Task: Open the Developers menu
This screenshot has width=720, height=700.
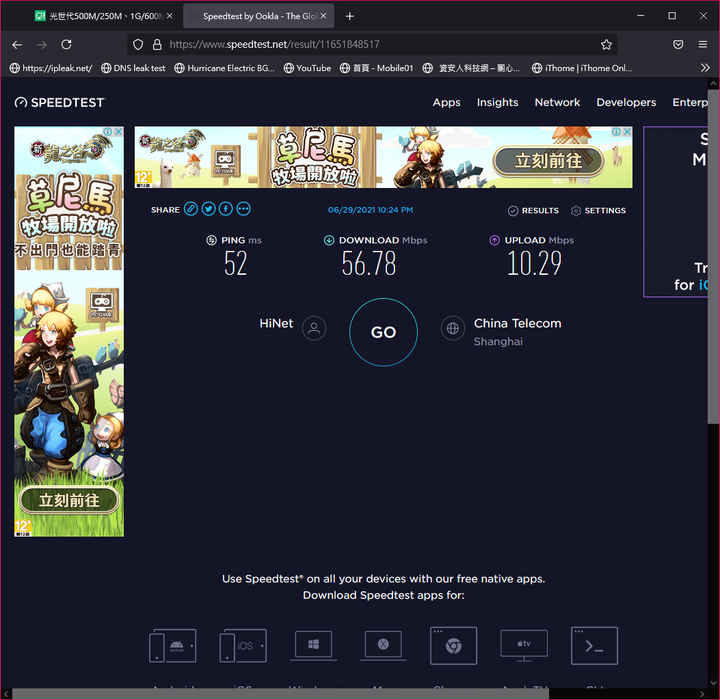Action: 626,102
